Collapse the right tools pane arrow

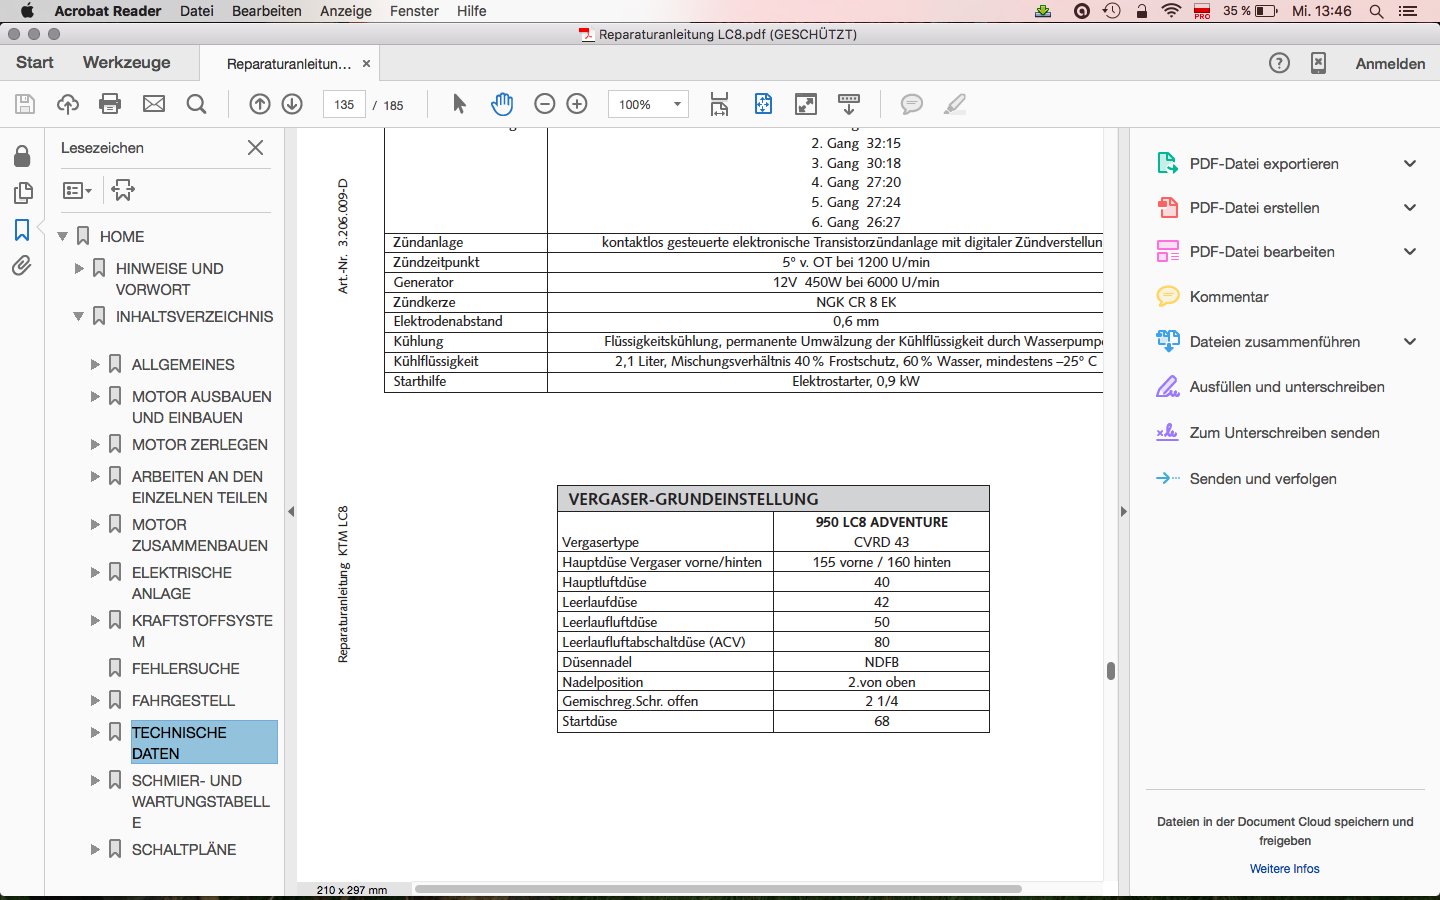[1123, 511]
